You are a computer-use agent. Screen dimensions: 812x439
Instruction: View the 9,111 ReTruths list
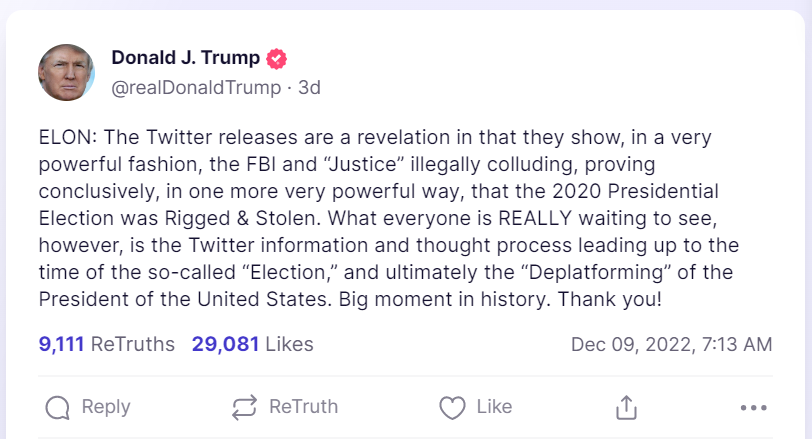[x=107, y=344]
